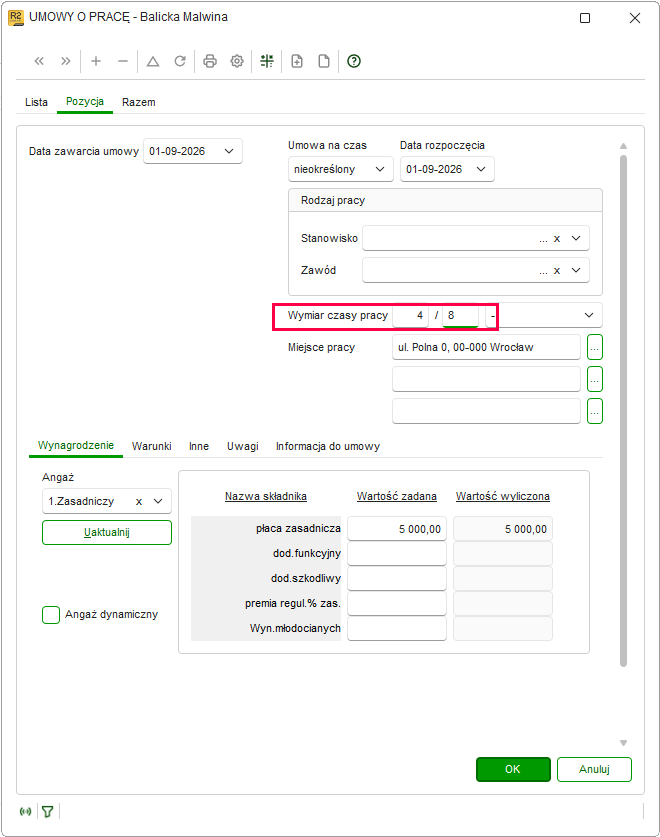660x837 pixels.
Task: Open the Warunki tab
Action: 152,446
